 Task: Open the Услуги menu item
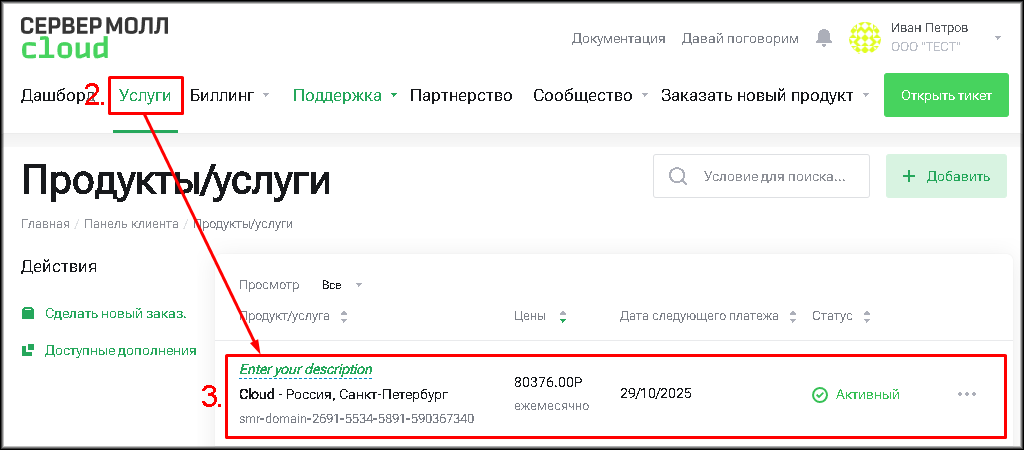click(x=145, y=96)
